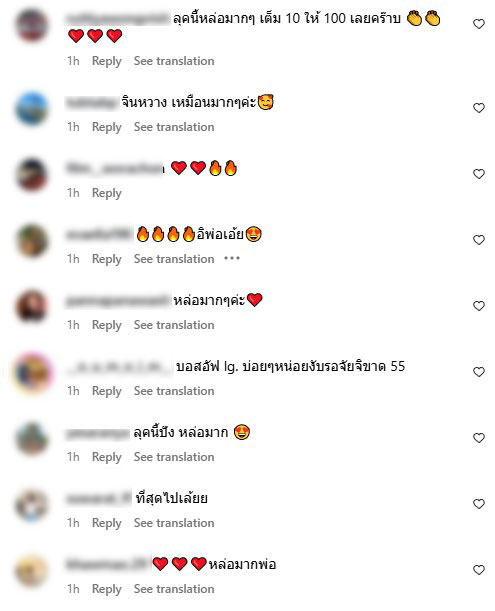Like the หล่อมากพ่อ comment
The width and height of the screenshot is (495, 611).
pos(479,570)
